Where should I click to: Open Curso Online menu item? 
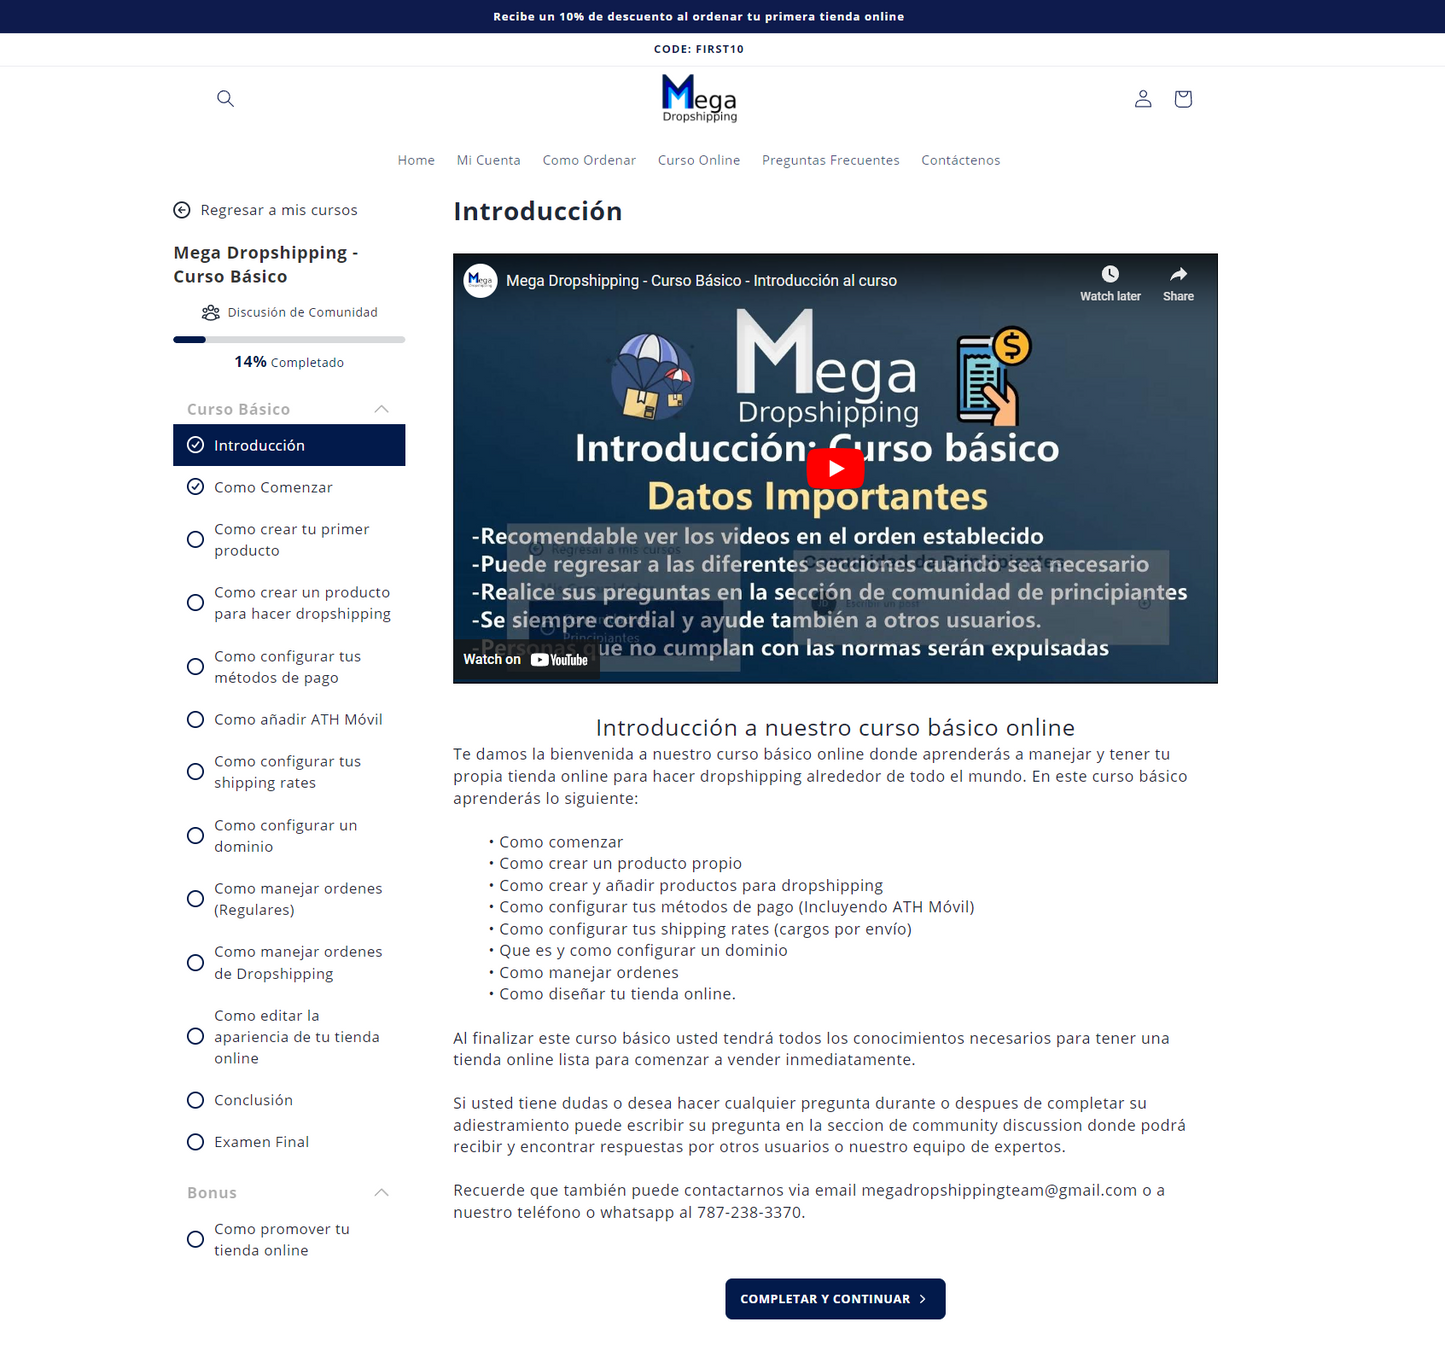pyautogui.click(x=699, y=160)
